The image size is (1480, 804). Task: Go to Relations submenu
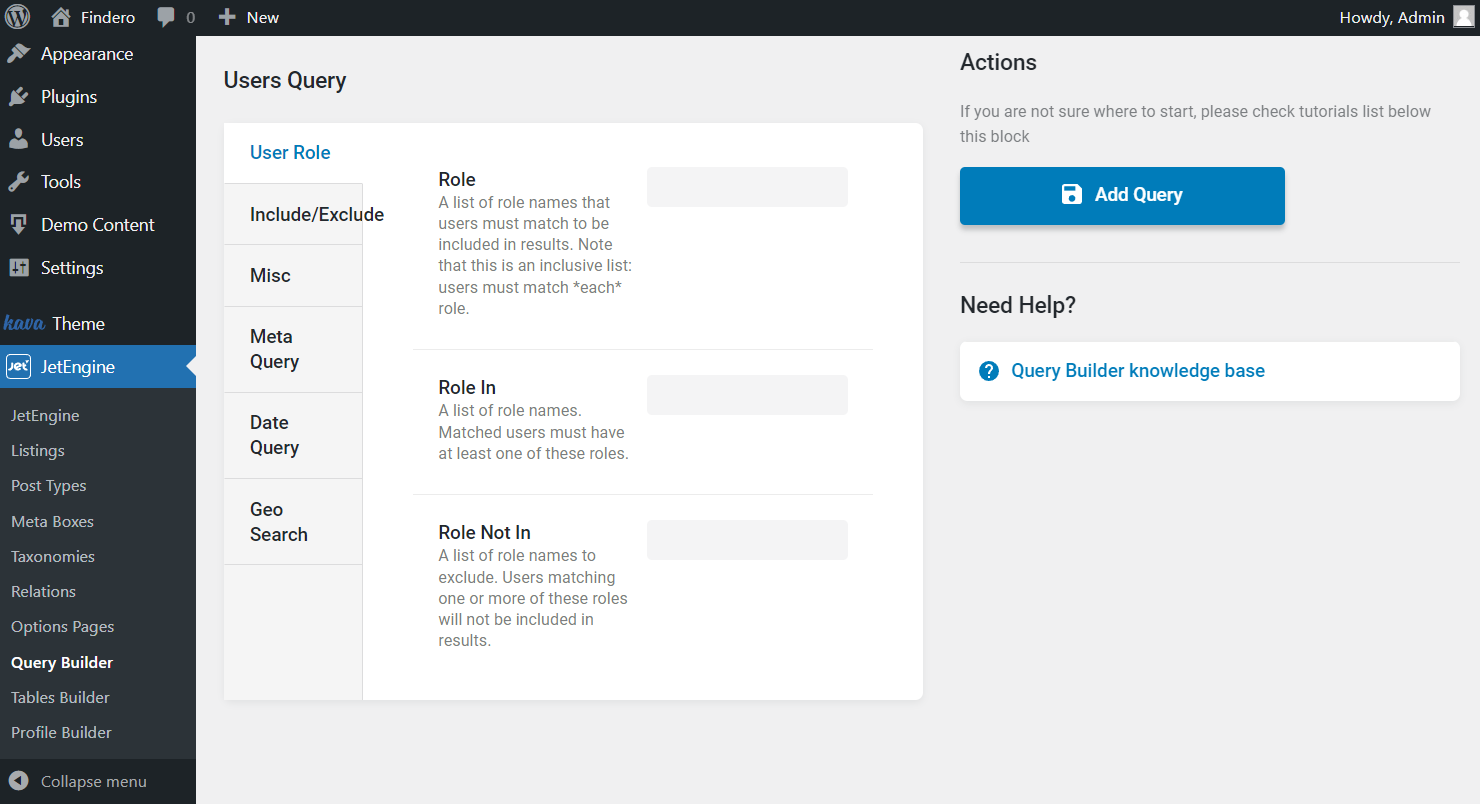coord(43,592)
